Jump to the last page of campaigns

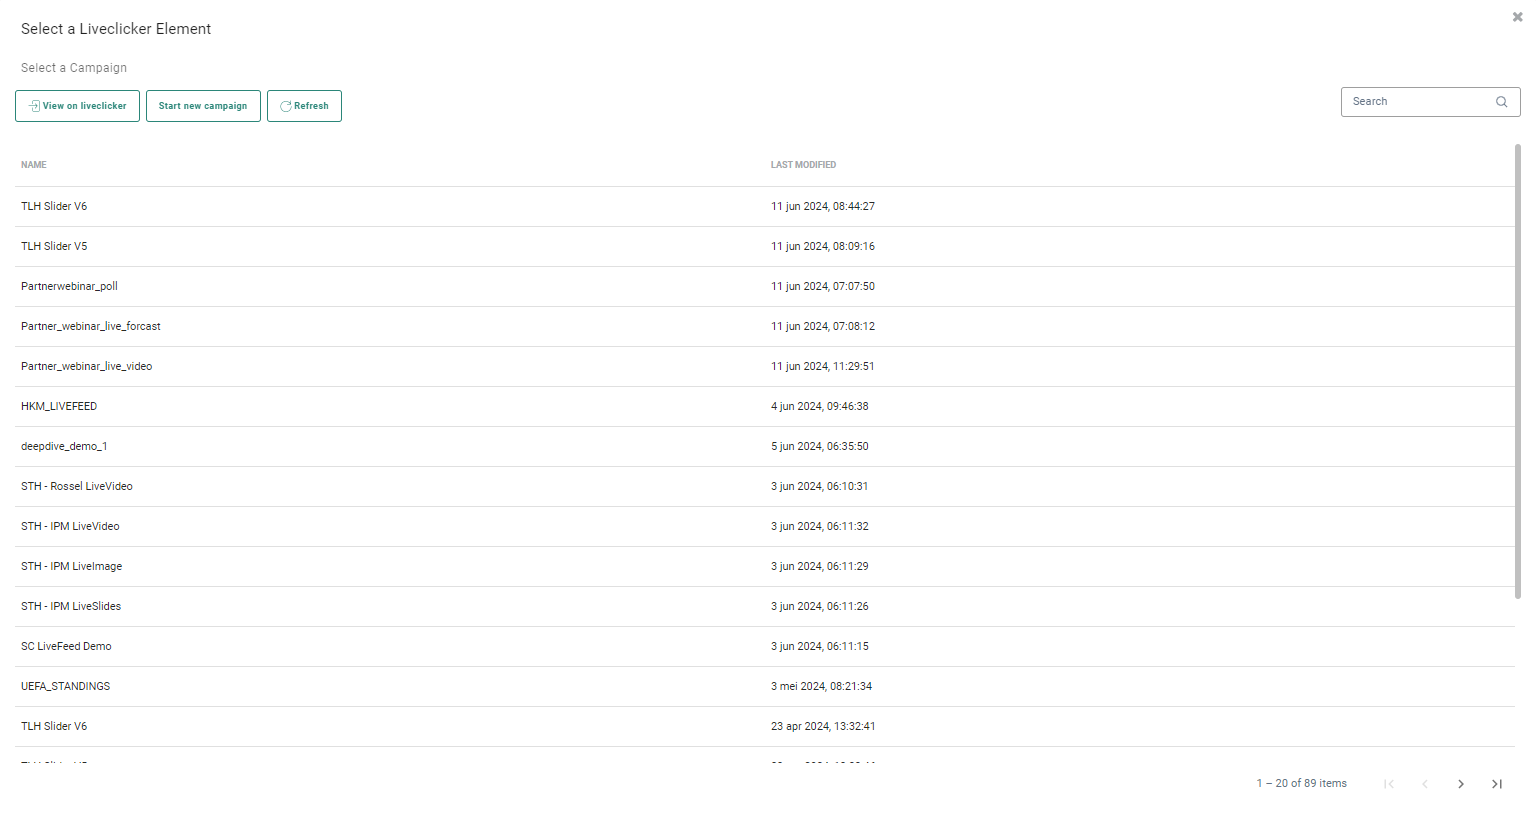(x=1497, y=784)
